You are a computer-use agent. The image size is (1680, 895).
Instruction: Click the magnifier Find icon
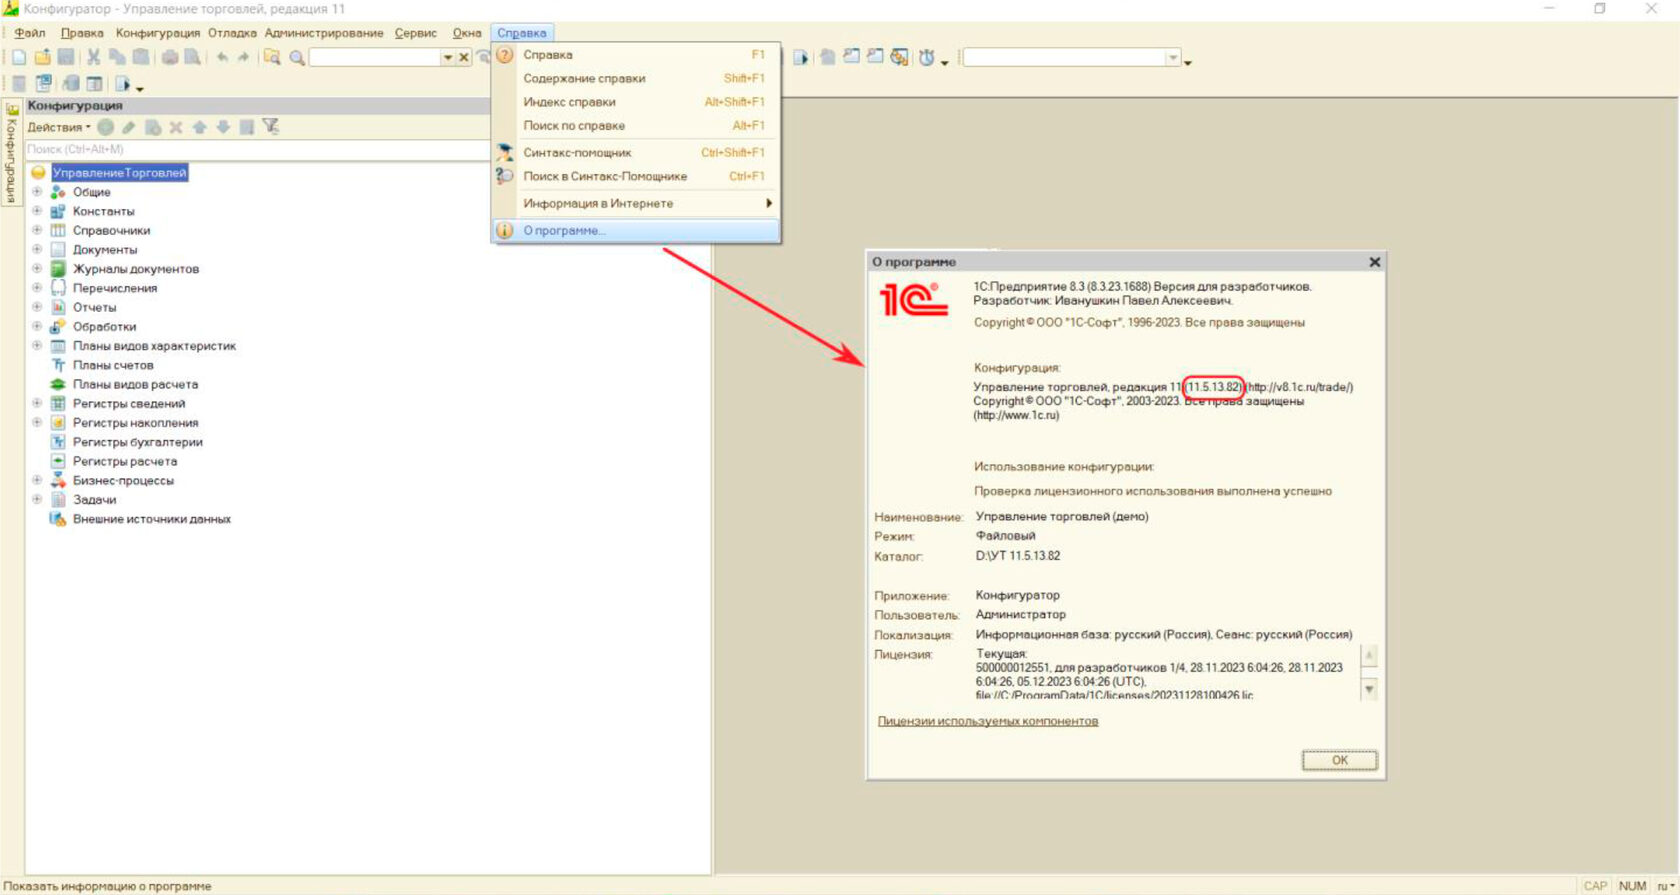(x=297, y=58)
